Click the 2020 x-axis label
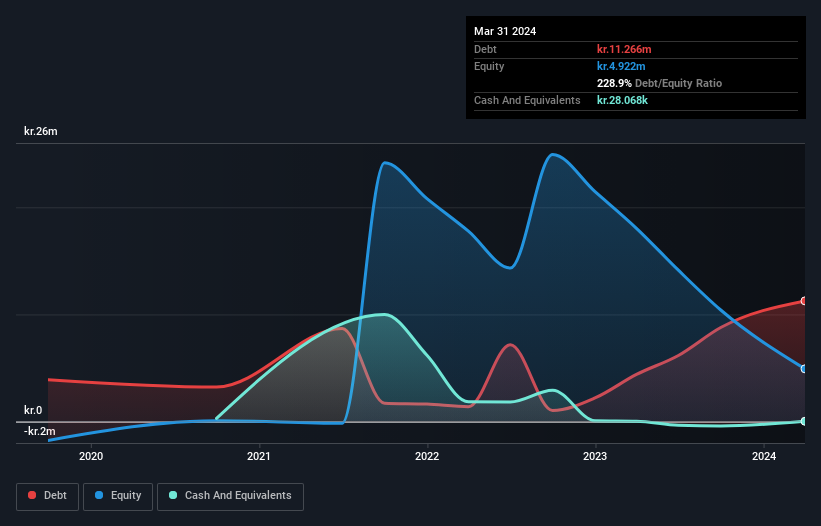The width and height of the screenshot is (821, 526). pyautogui.click(x=91, y=456)
